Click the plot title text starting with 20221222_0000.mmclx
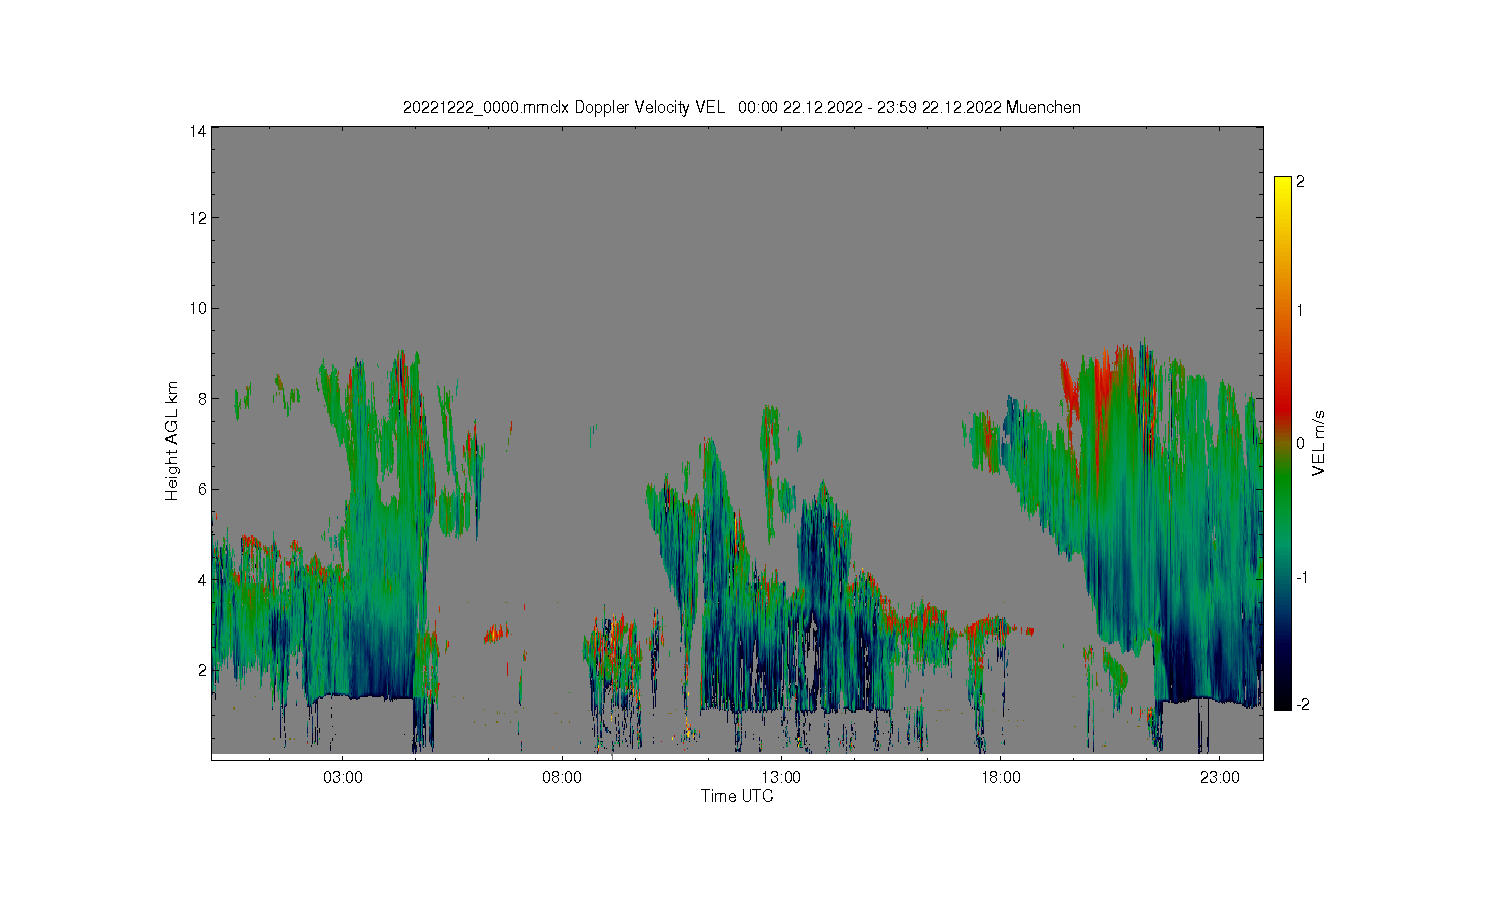The width and height of the screenshot is (1500, 900). pos(741,107)
